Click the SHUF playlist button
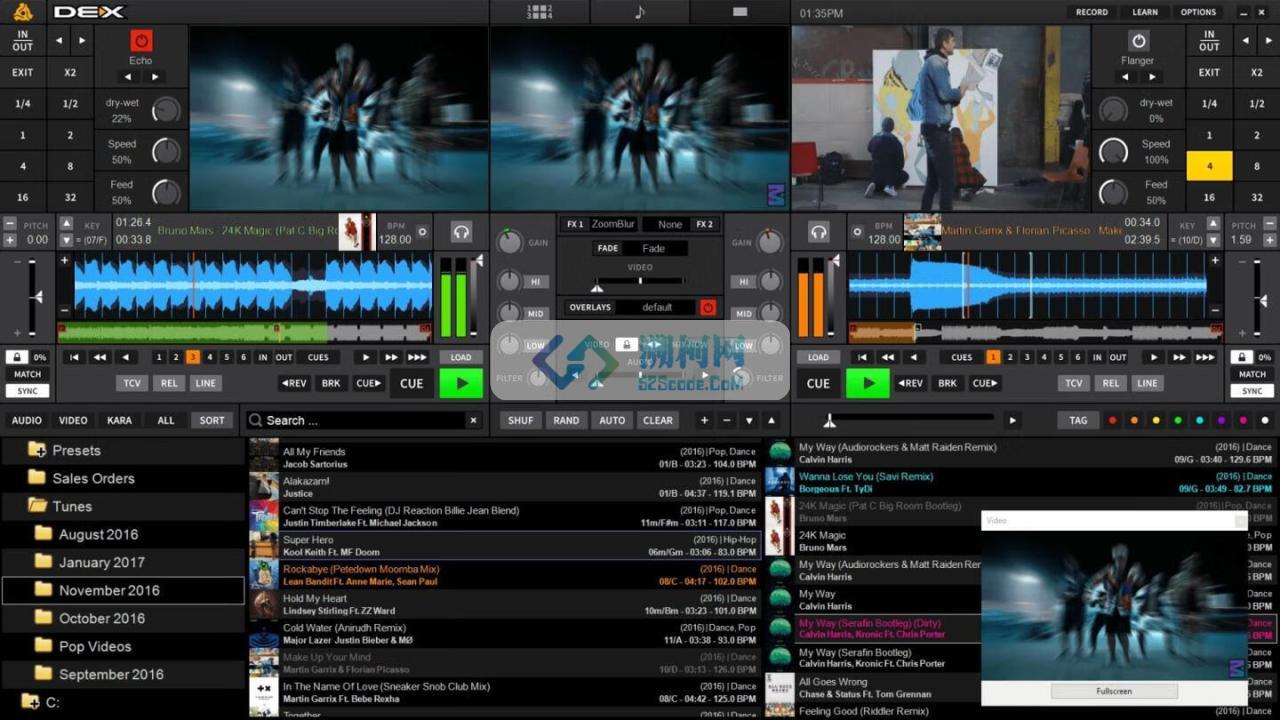The image size is (1280, 720). pyautogui.click(x=520, y=420)
